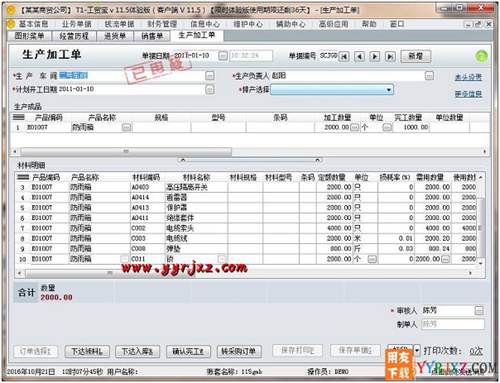This screenshot has width=500, height=383.
Task: Switch to the 销售单 tab
Action: coord(152,36)
